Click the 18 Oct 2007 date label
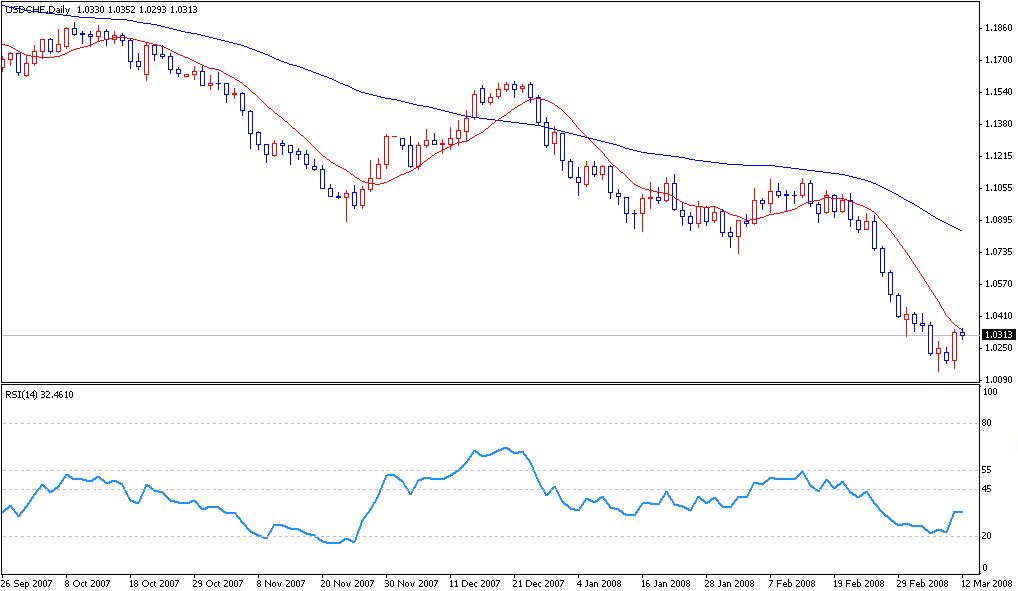This screenshot has height=591, width=1018. [154, 583]
